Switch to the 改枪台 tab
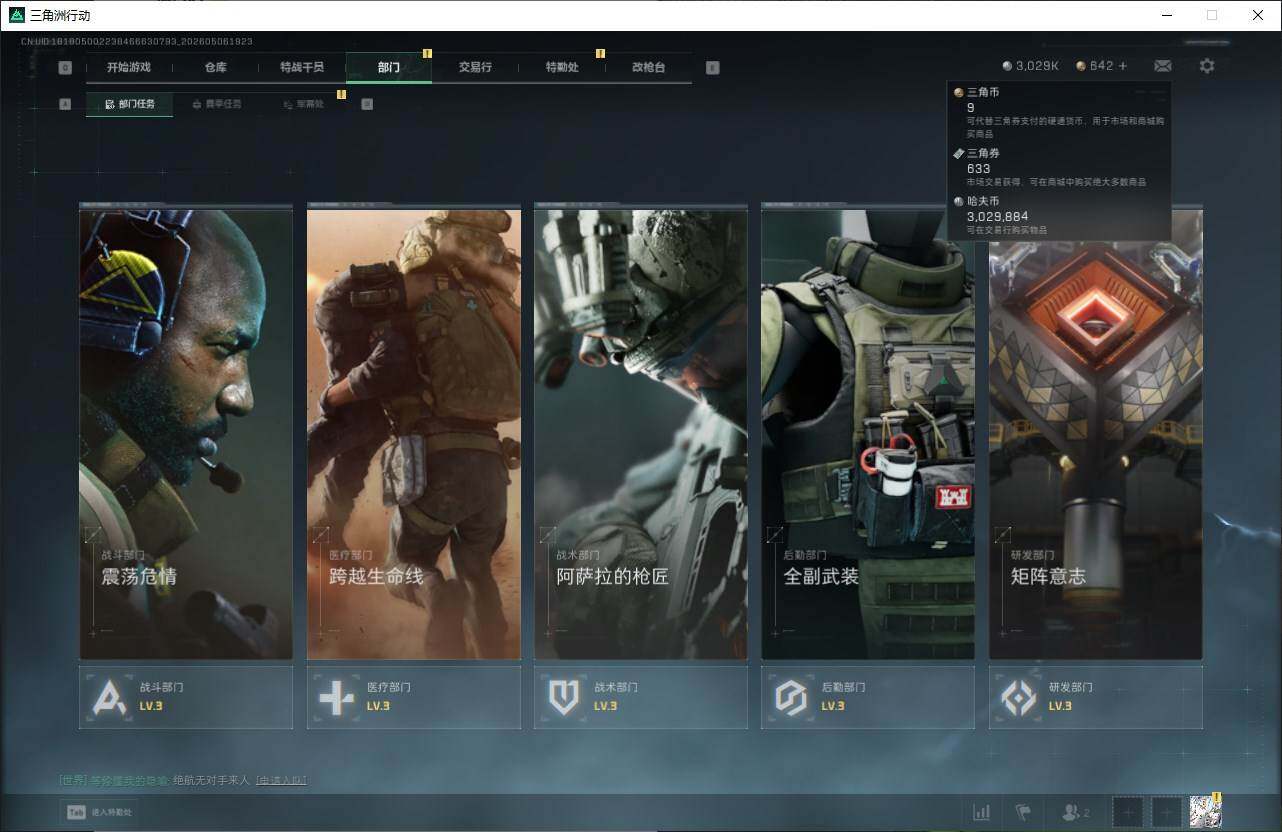The width and height of the screenshot is (1282, 832). click(648, 68)
